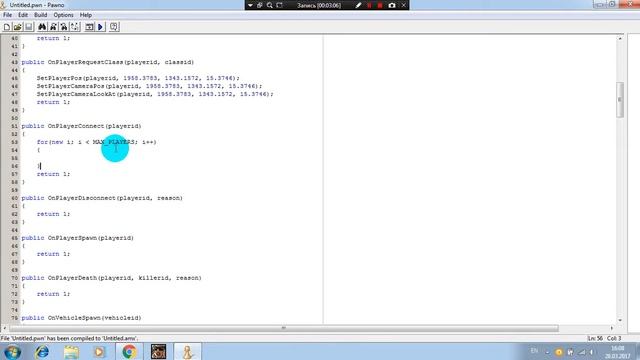Click the system tray clock
The height and width of the screenshot is (360, 640).
click(x=618, y=352)
